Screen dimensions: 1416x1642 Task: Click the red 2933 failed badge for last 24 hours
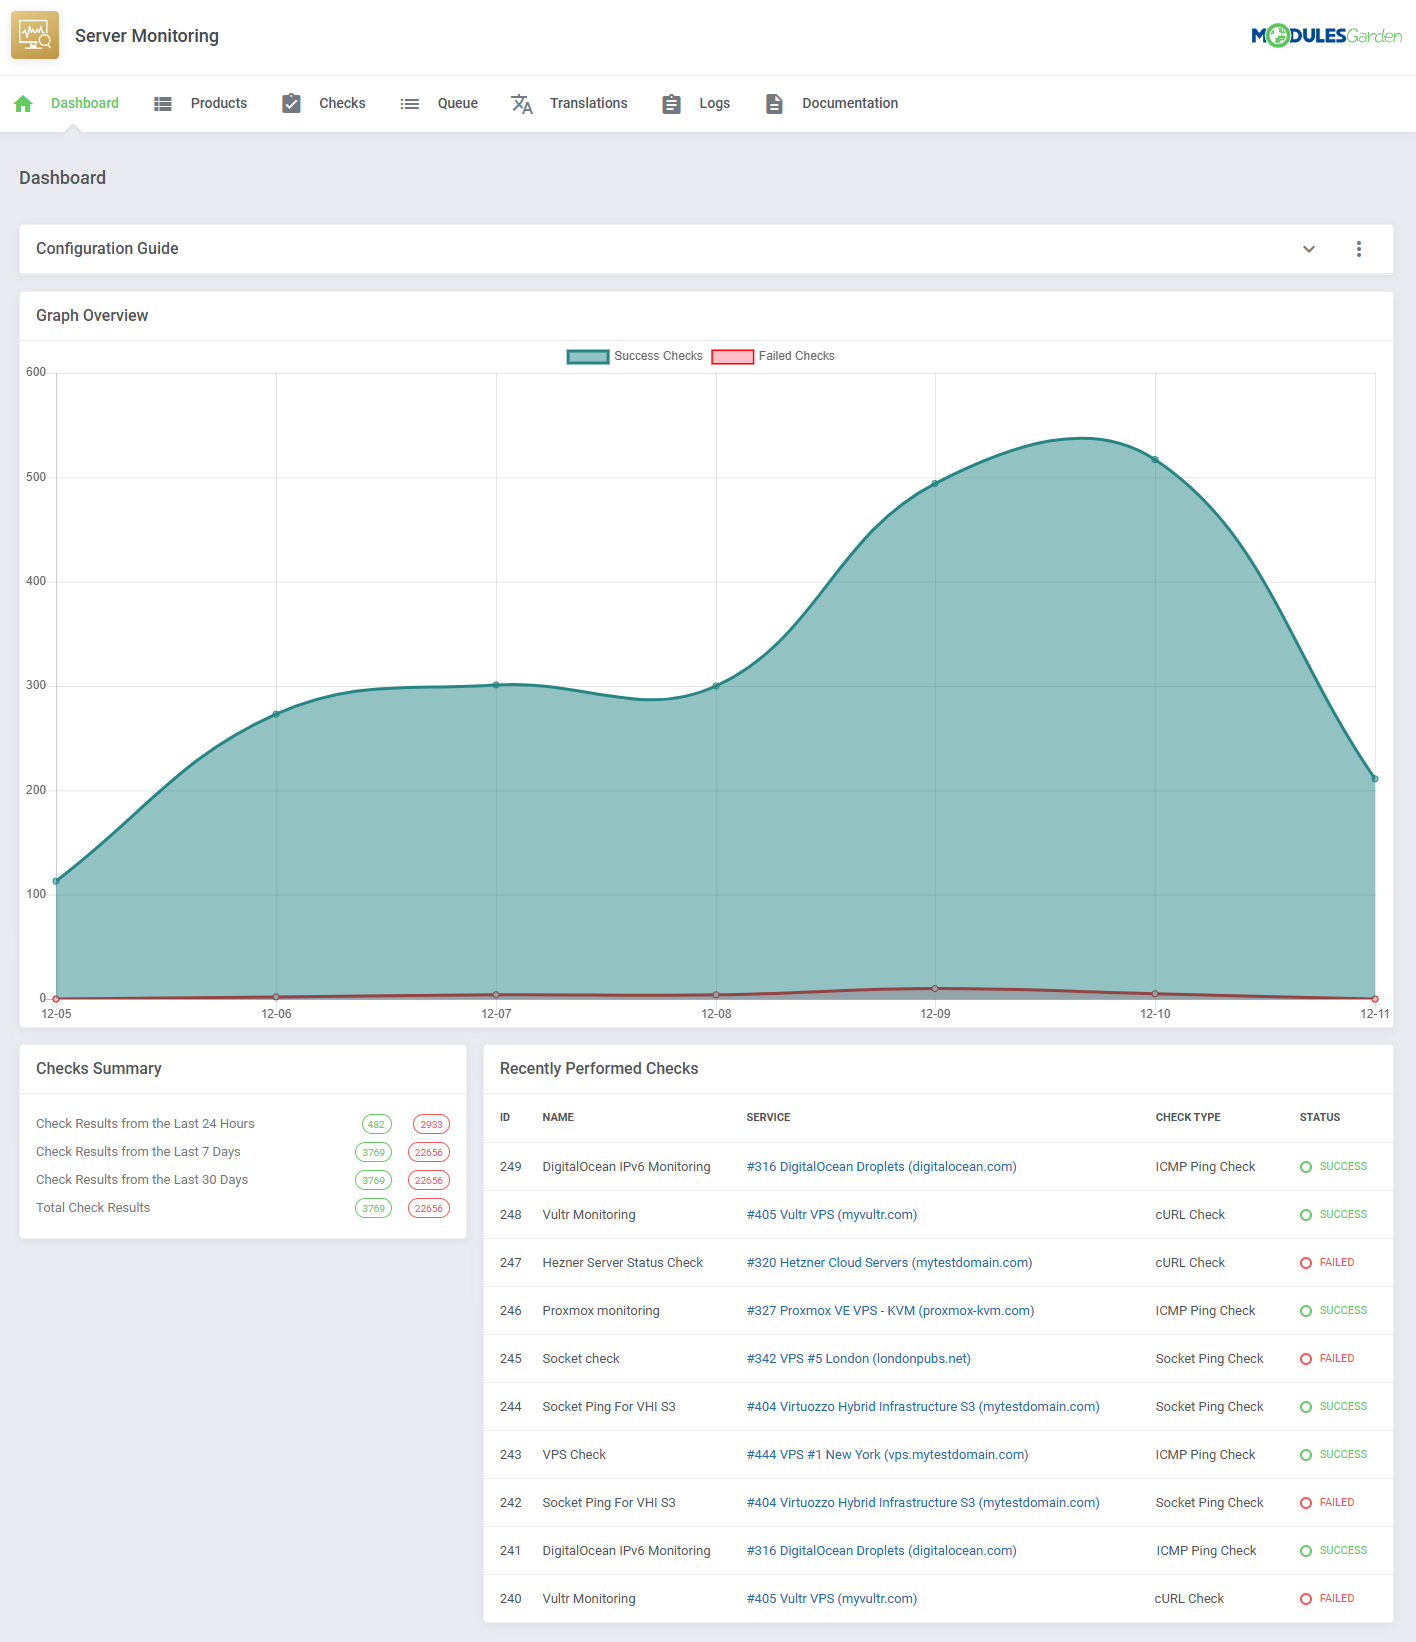point(431,1125)
